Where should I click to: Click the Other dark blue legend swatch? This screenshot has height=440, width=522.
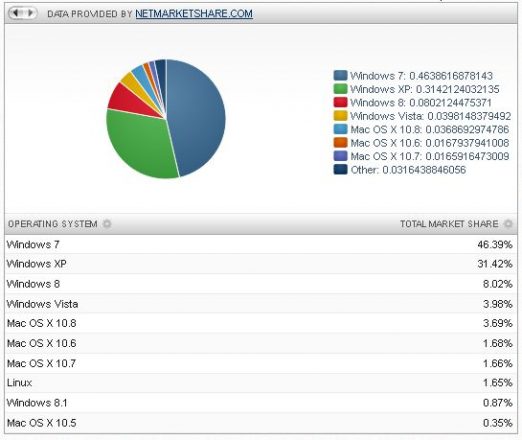tap(340, 170)
